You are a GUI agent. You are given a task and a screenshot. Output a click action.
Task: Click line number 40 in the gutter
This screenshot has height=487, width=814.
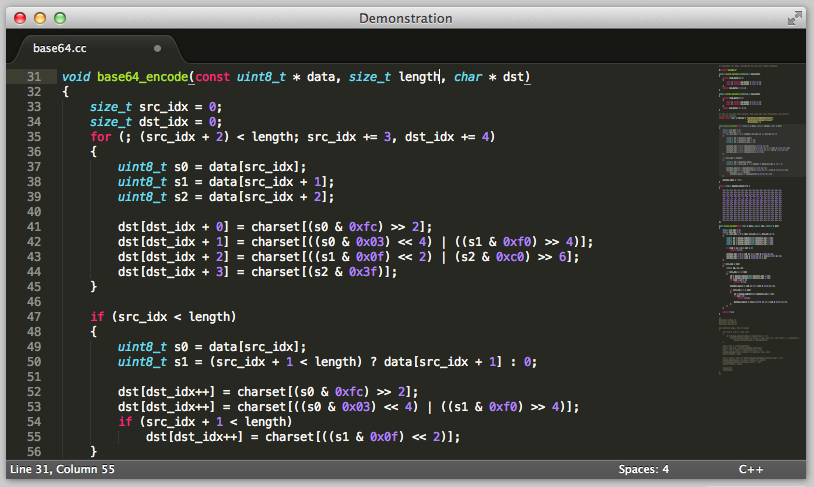(x=34, y=212)
